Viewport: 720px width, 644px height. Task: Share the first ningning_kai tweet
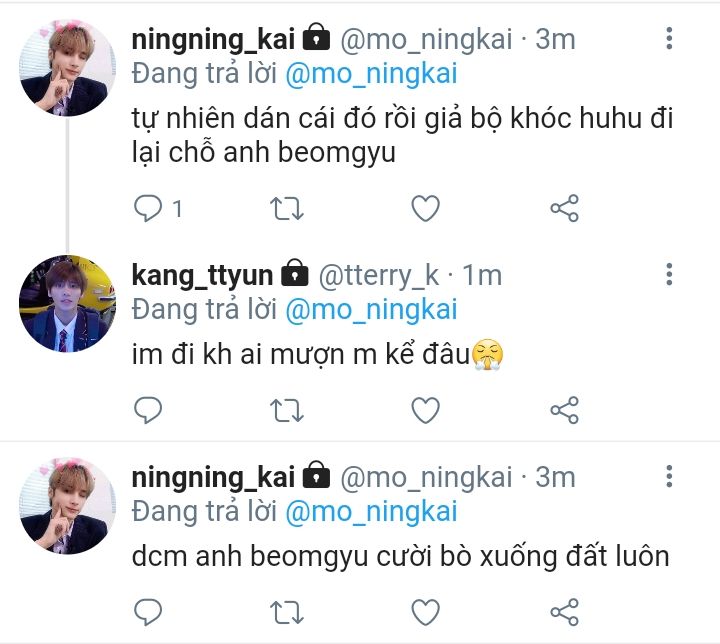point(564,208)
